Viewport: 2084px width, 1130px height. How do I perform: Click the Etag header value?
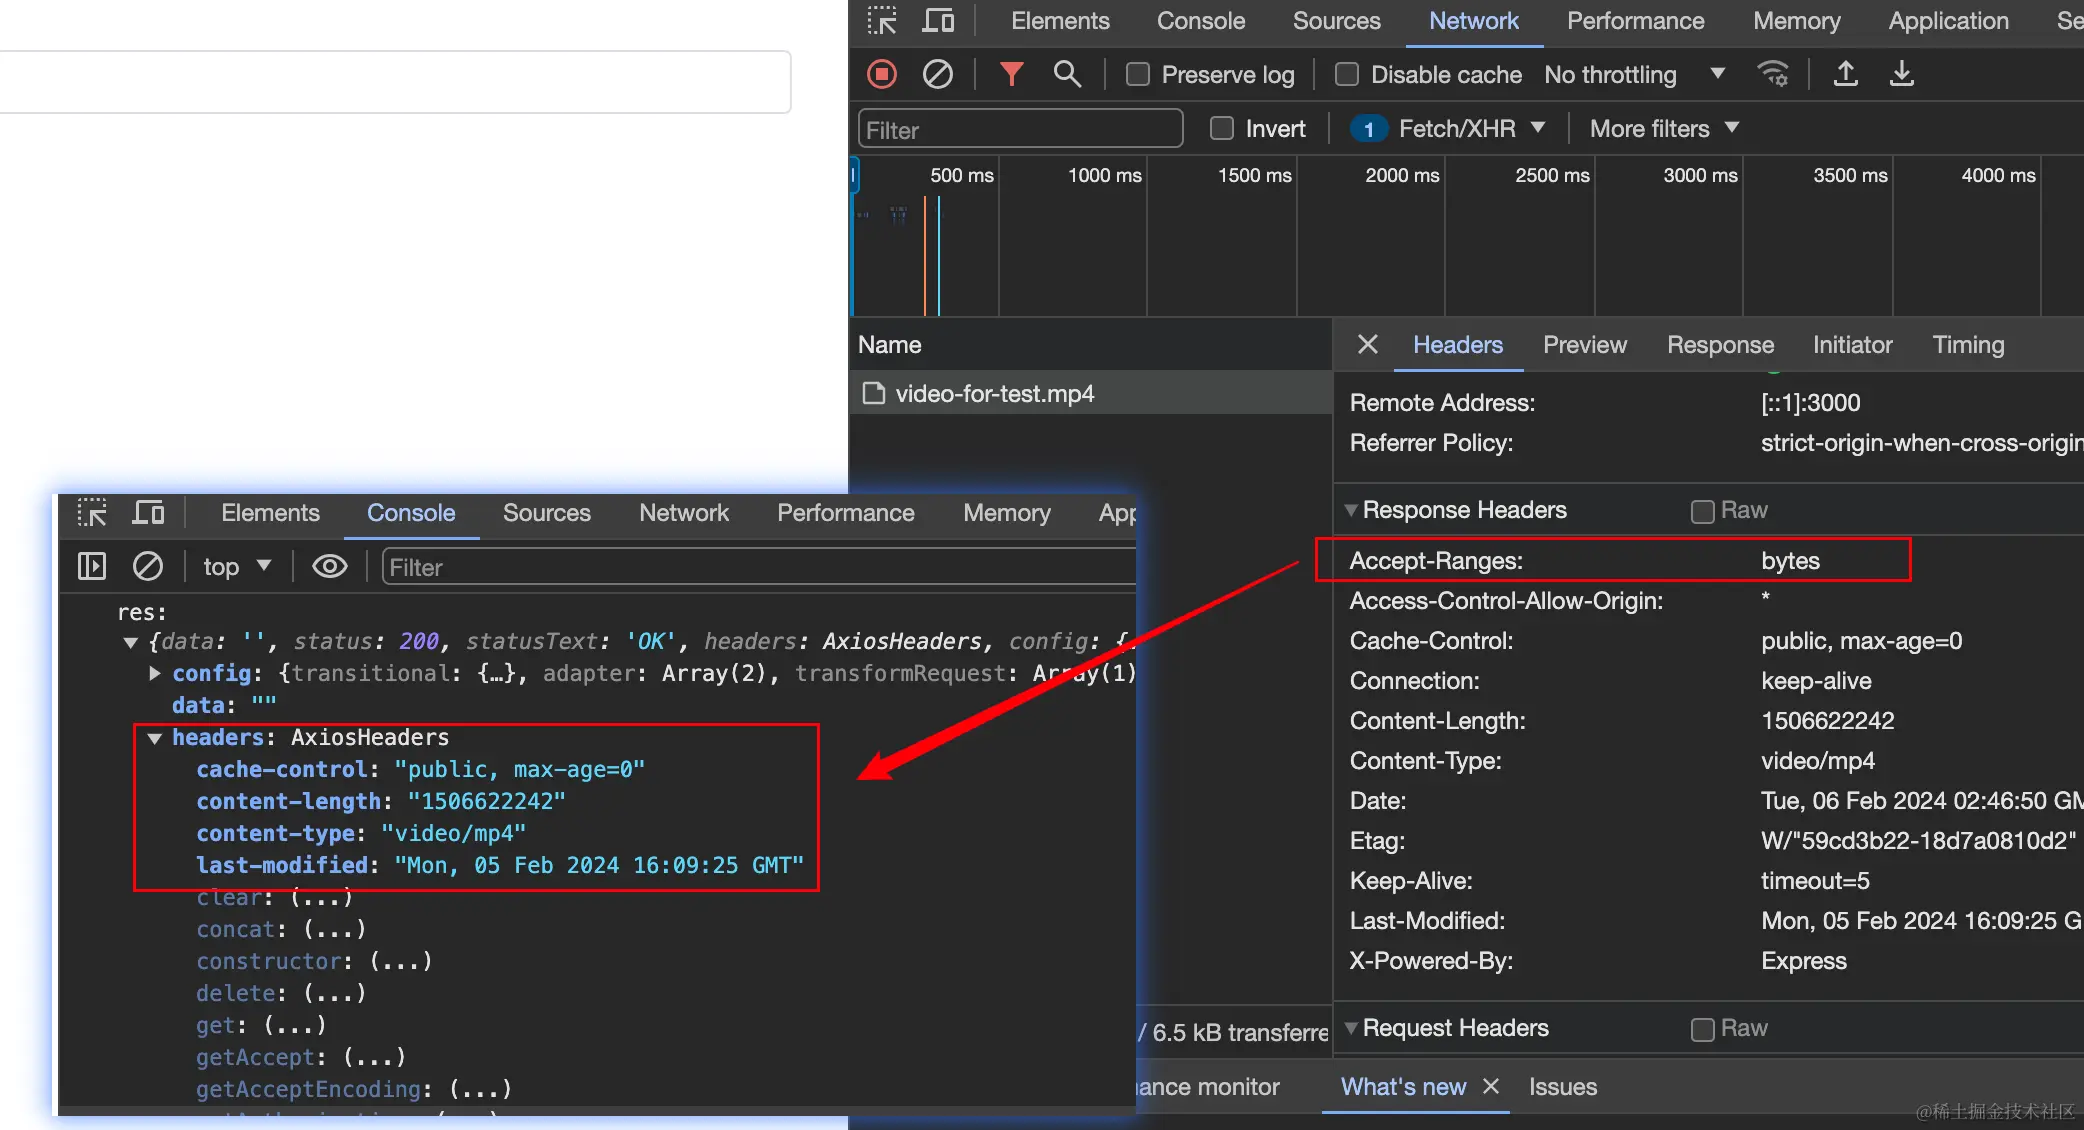1918,841
